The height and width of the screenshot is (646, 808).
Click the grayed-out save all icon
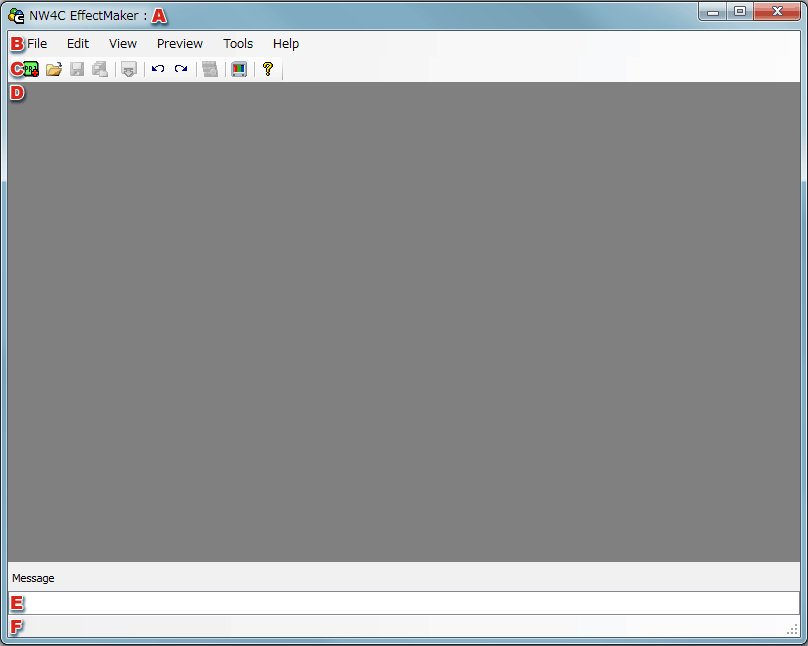100,69
